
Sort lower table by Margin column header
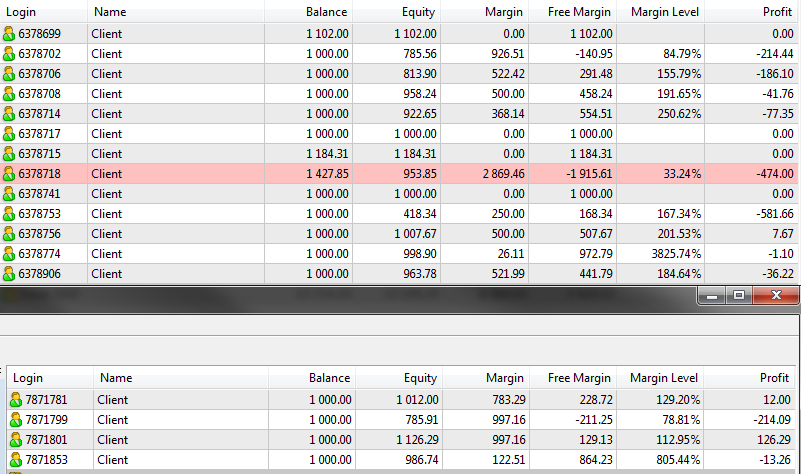tap(486, 378)
